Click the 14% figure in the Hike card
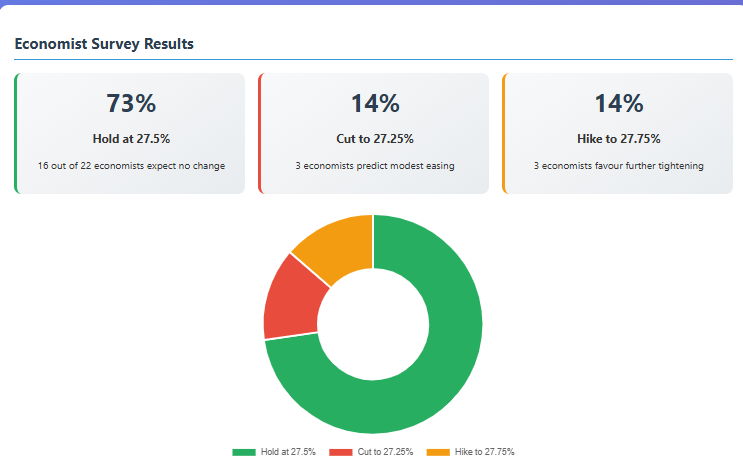 click(x=618, y=103)
